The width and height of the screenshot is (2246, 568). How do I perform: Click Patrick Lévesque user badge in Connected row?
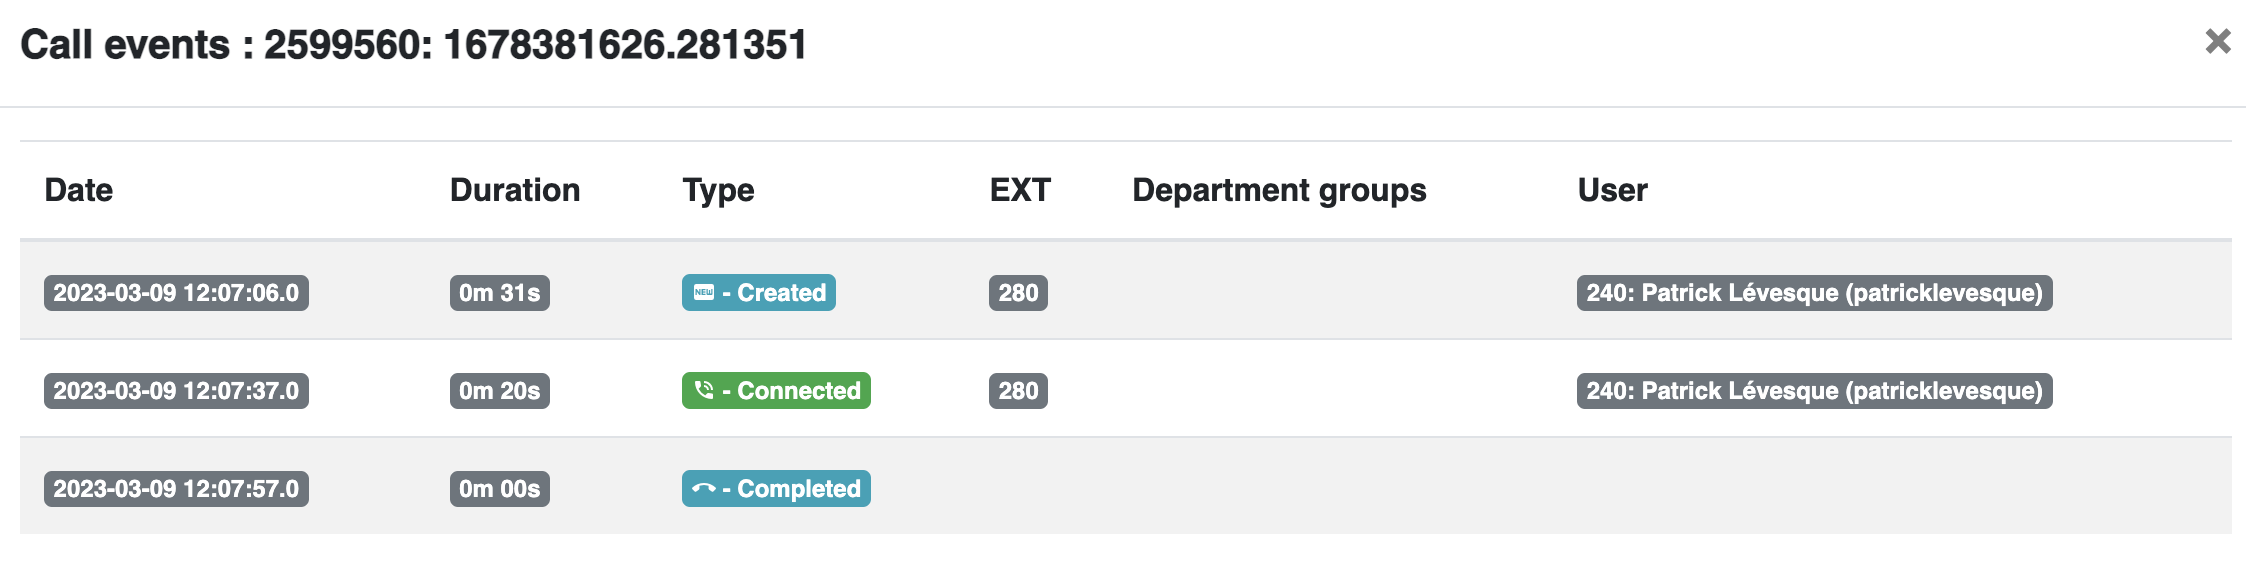click(x=1814, y=391)
